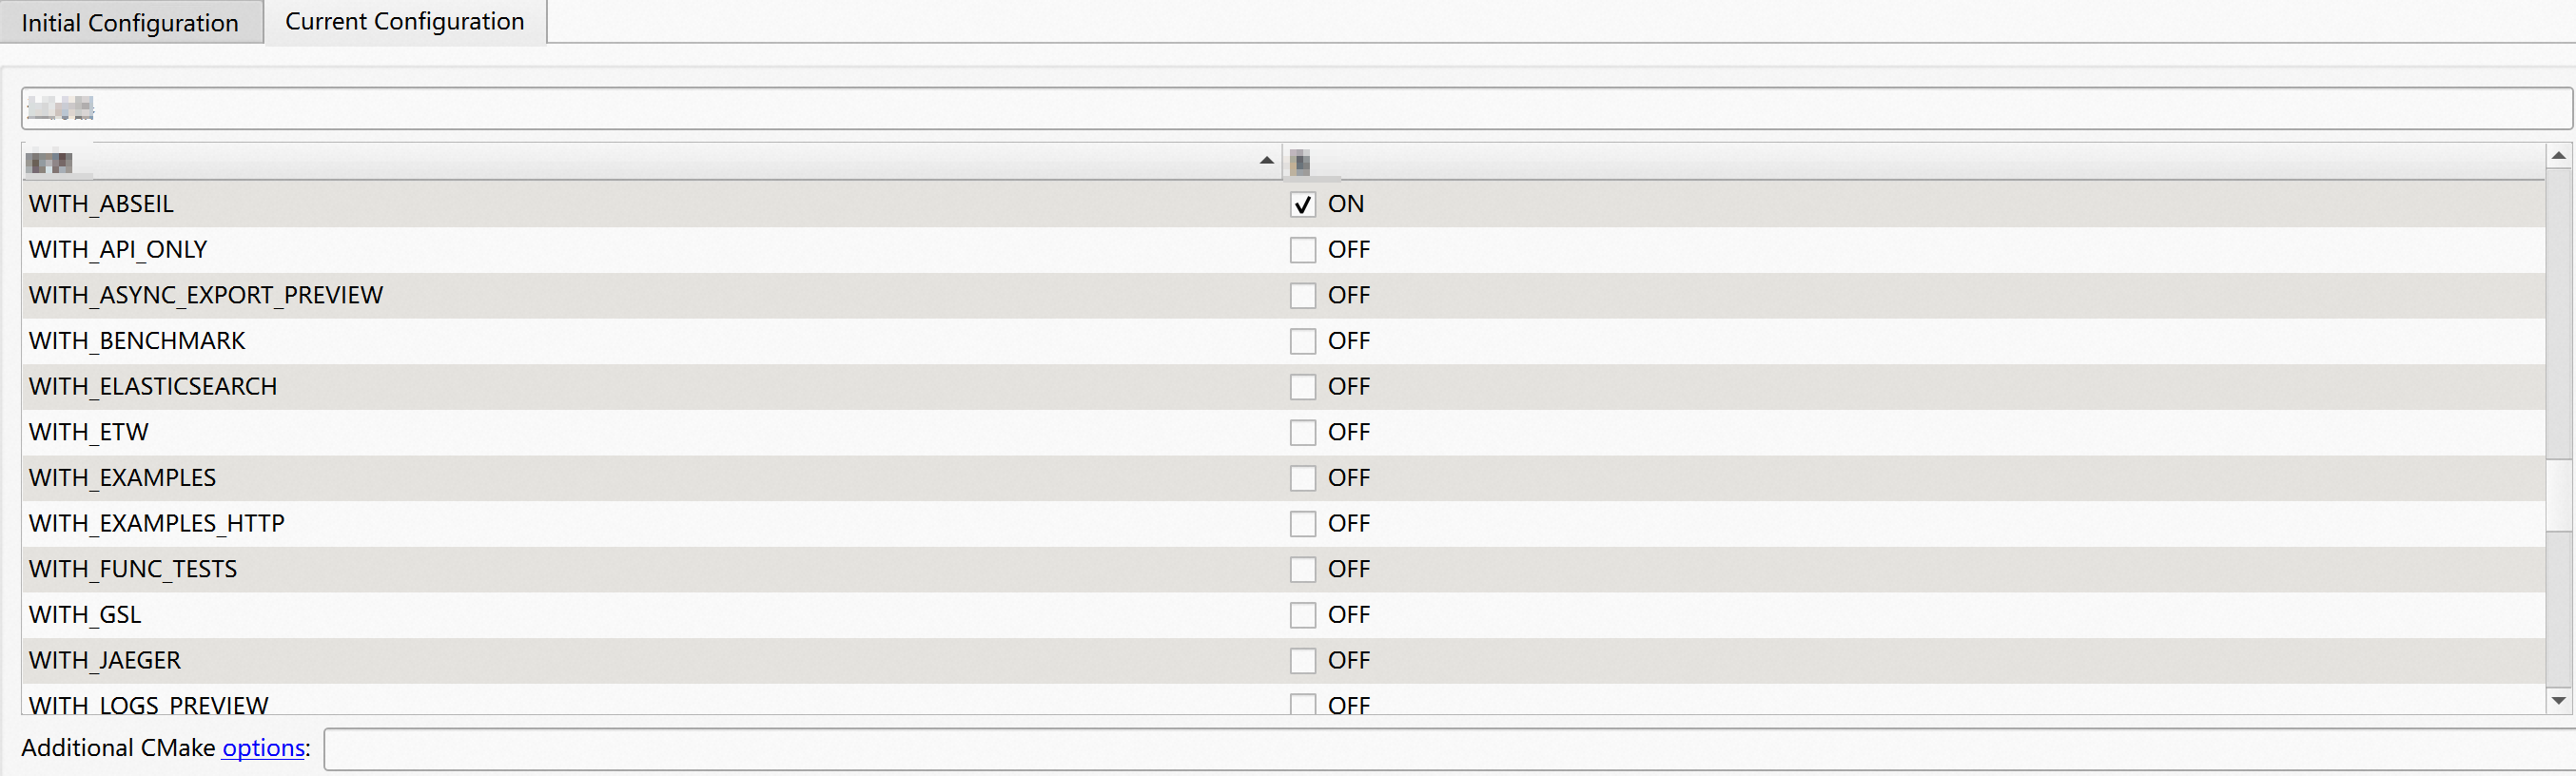Uncheck the WITH_ABSEIL checkbox
Viewport: 2576px width, 776px height.
tap(1302, 205)
